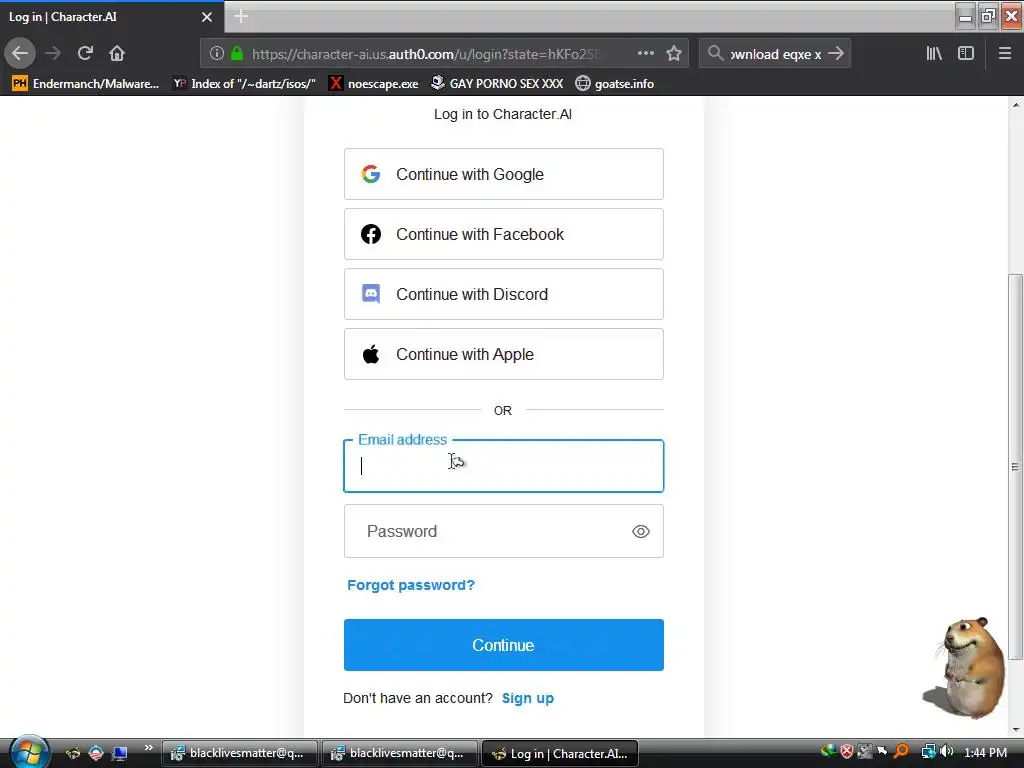Open the network connection tray icon

click(x=928, y=752)
